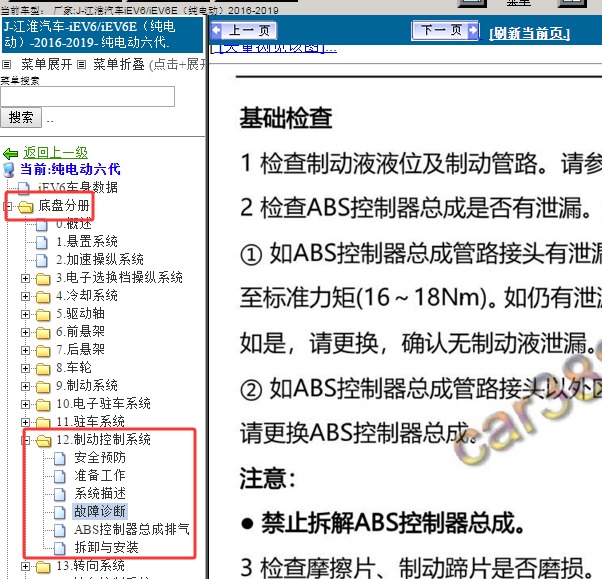The width and height of the screenshot is (602, 579).
Task: Select 10.电子驻车系统 tree label
Action: coord(103,404)
